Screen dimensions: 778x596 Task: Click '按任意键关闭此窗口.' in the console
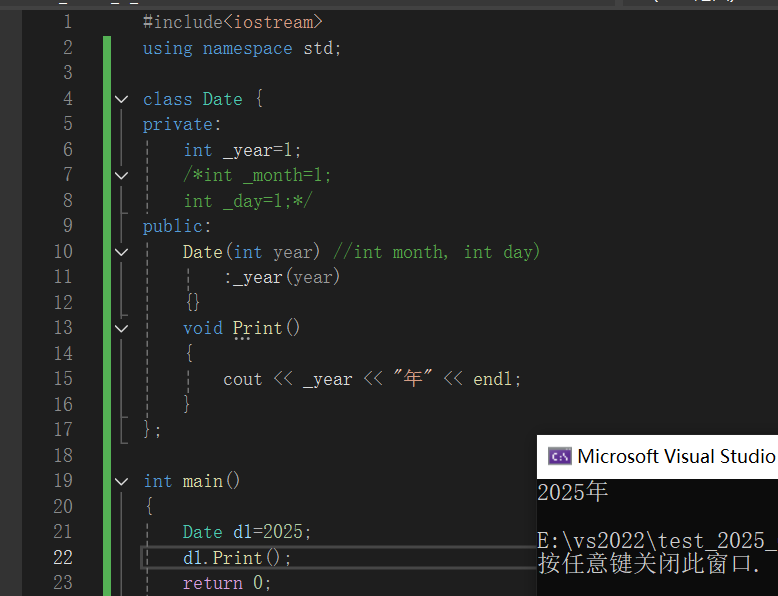click(x=649, y=563)
